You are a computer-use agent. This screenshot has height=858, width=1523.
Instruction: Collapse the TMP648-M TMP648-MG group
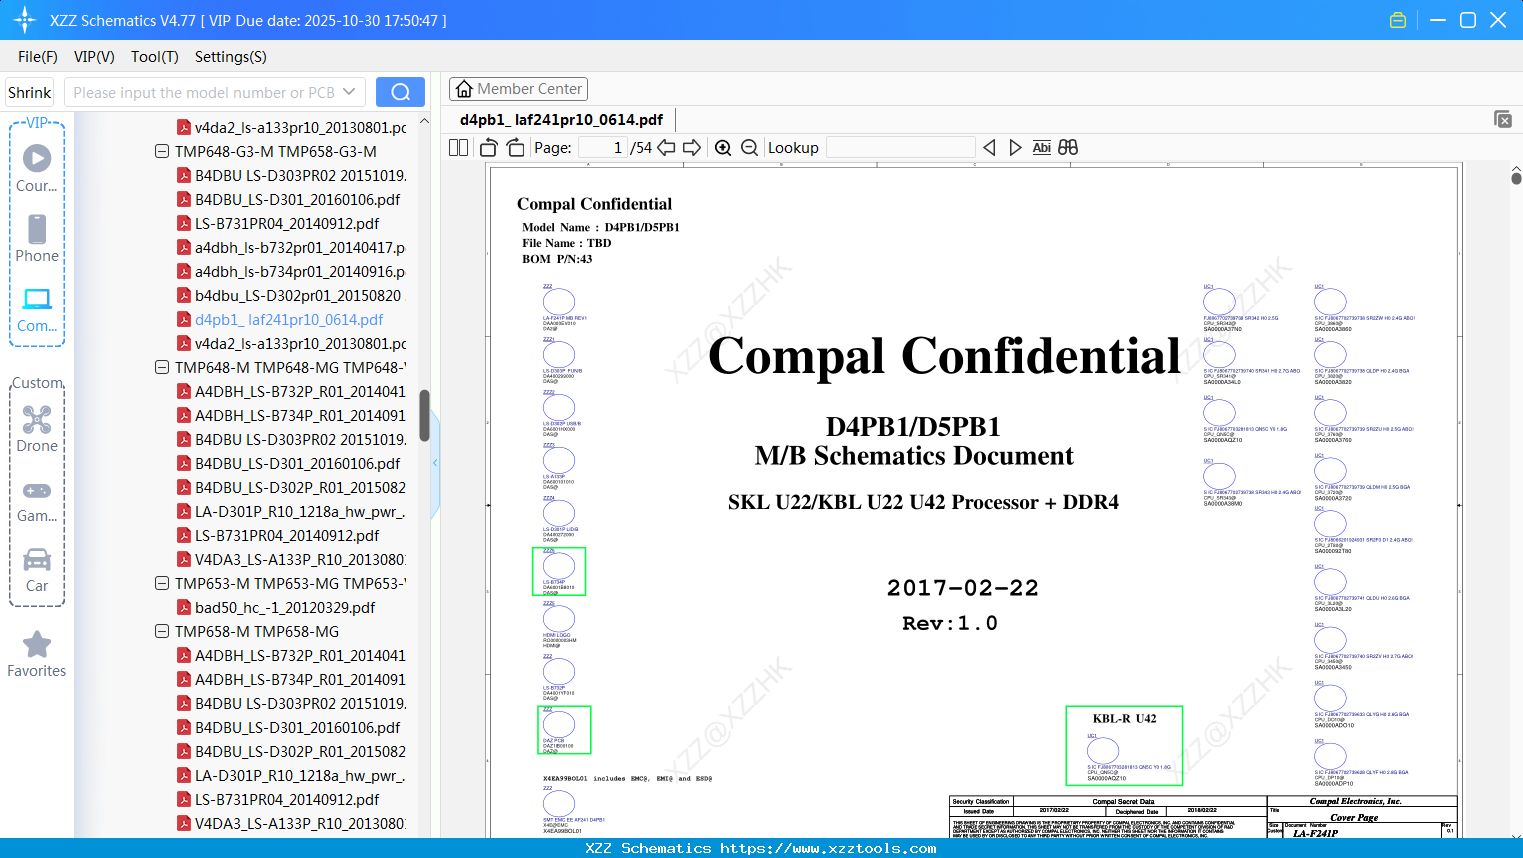(x=161, y=367)
